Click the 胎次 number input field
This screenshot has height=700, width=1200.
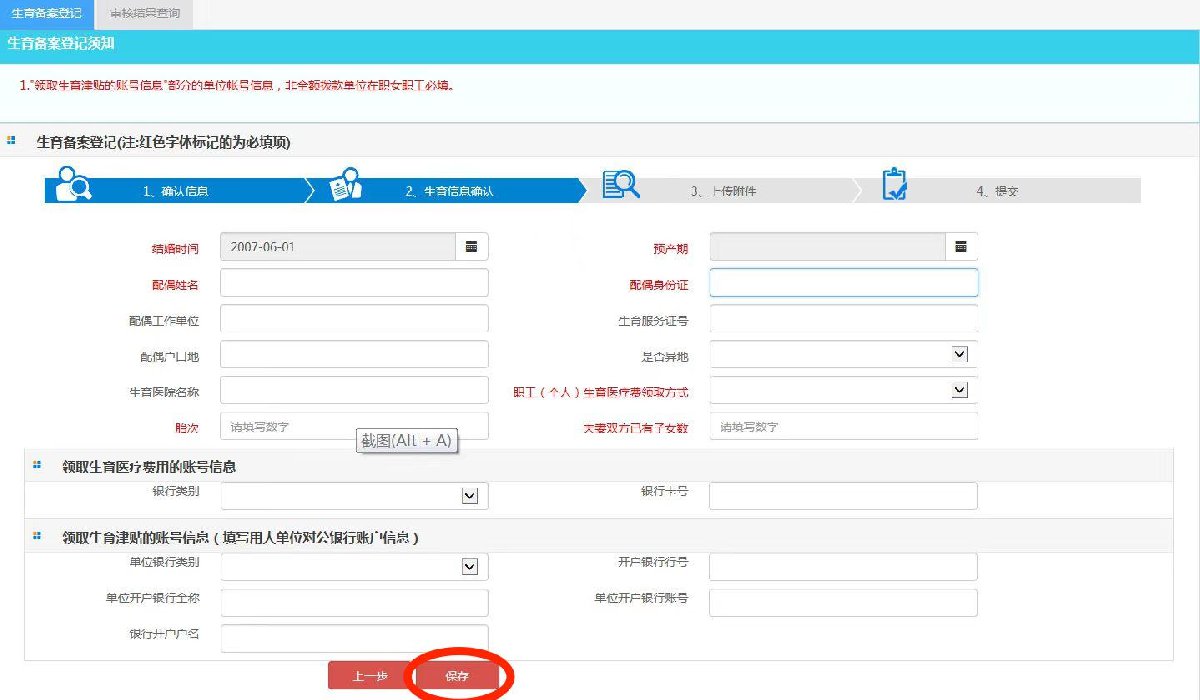click(354, 426)
